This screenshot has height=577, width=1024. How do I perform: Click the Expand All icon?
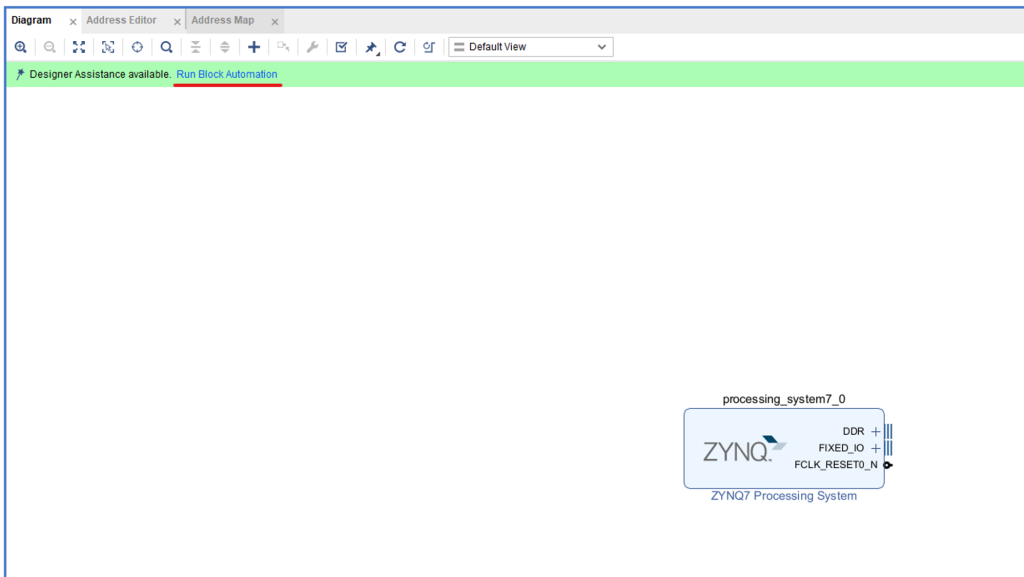(225, 47)
